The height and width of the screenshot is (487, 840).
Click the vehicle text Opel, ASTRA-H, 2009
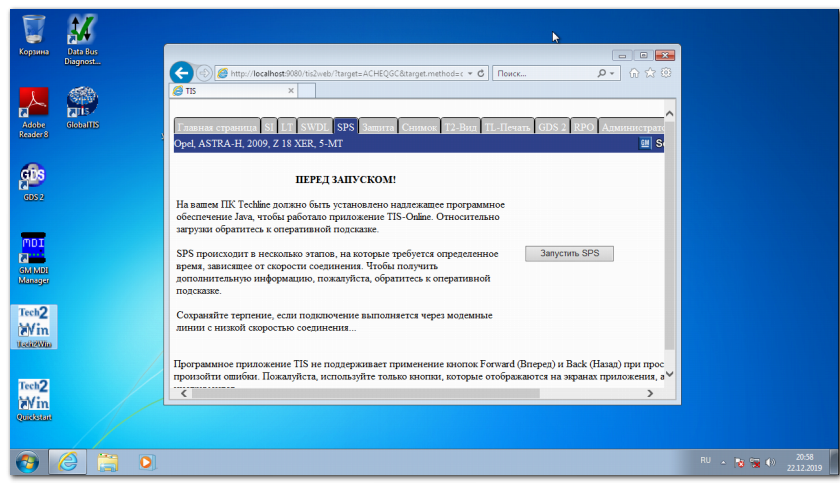click(258, 144)
